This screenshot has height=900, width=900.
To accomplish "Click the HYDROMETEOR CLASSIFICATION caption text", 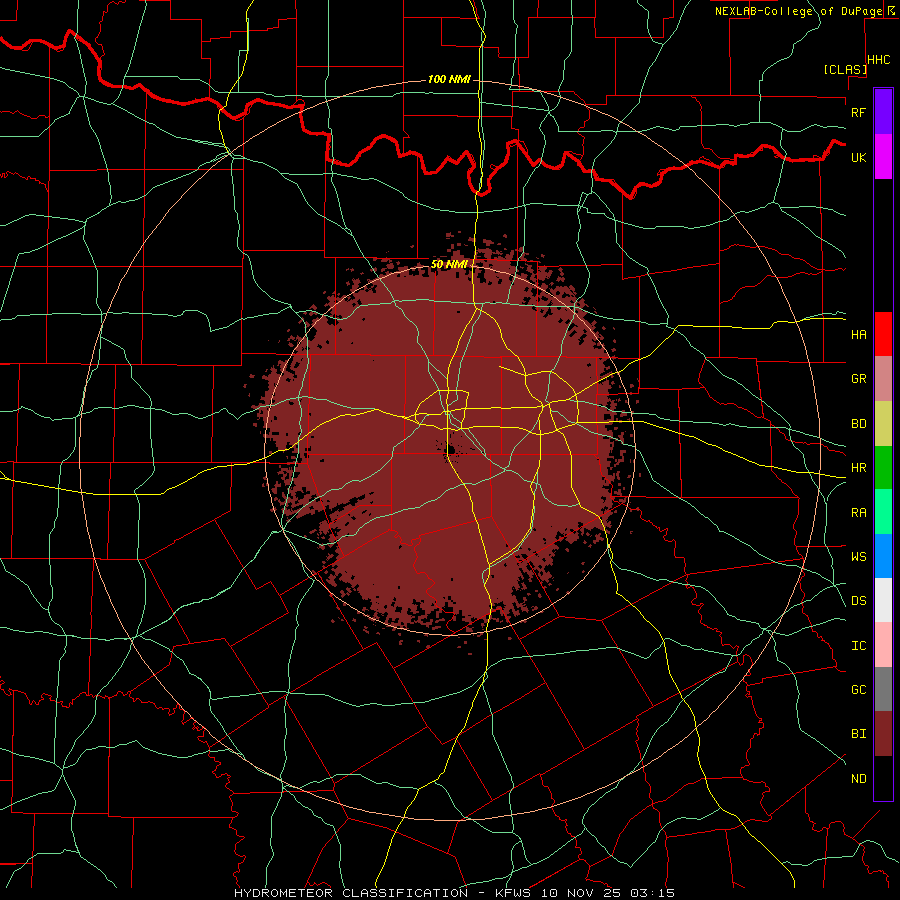I will click(x=351, y=893).
